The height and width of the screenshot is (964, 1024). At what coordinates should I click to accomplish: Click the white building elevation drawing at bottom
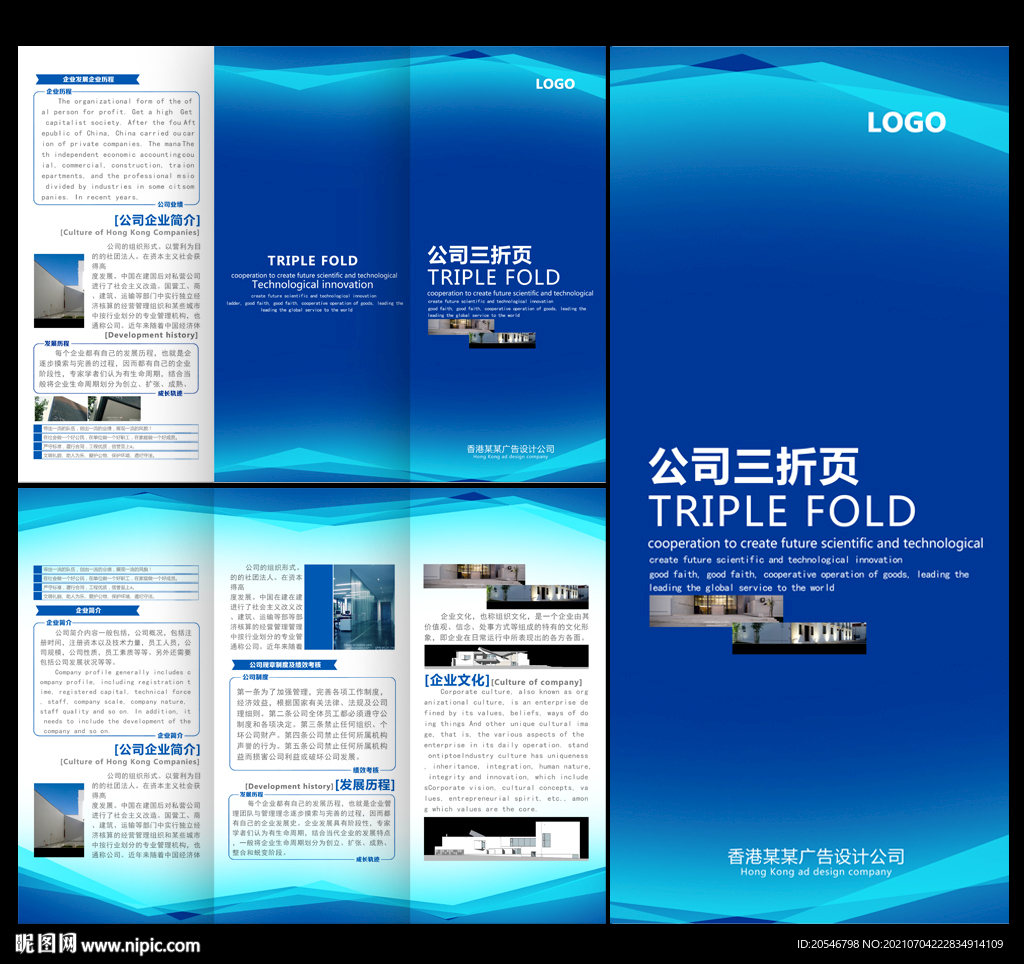pos(506,837)
